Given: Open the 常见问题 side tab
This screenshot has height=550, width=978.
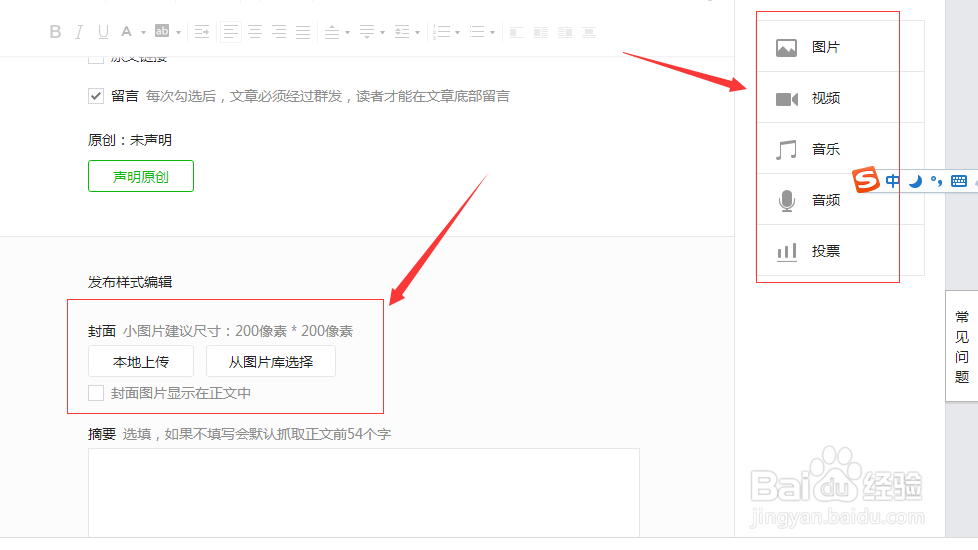Looking at the screenshot, I should (962, 346).
